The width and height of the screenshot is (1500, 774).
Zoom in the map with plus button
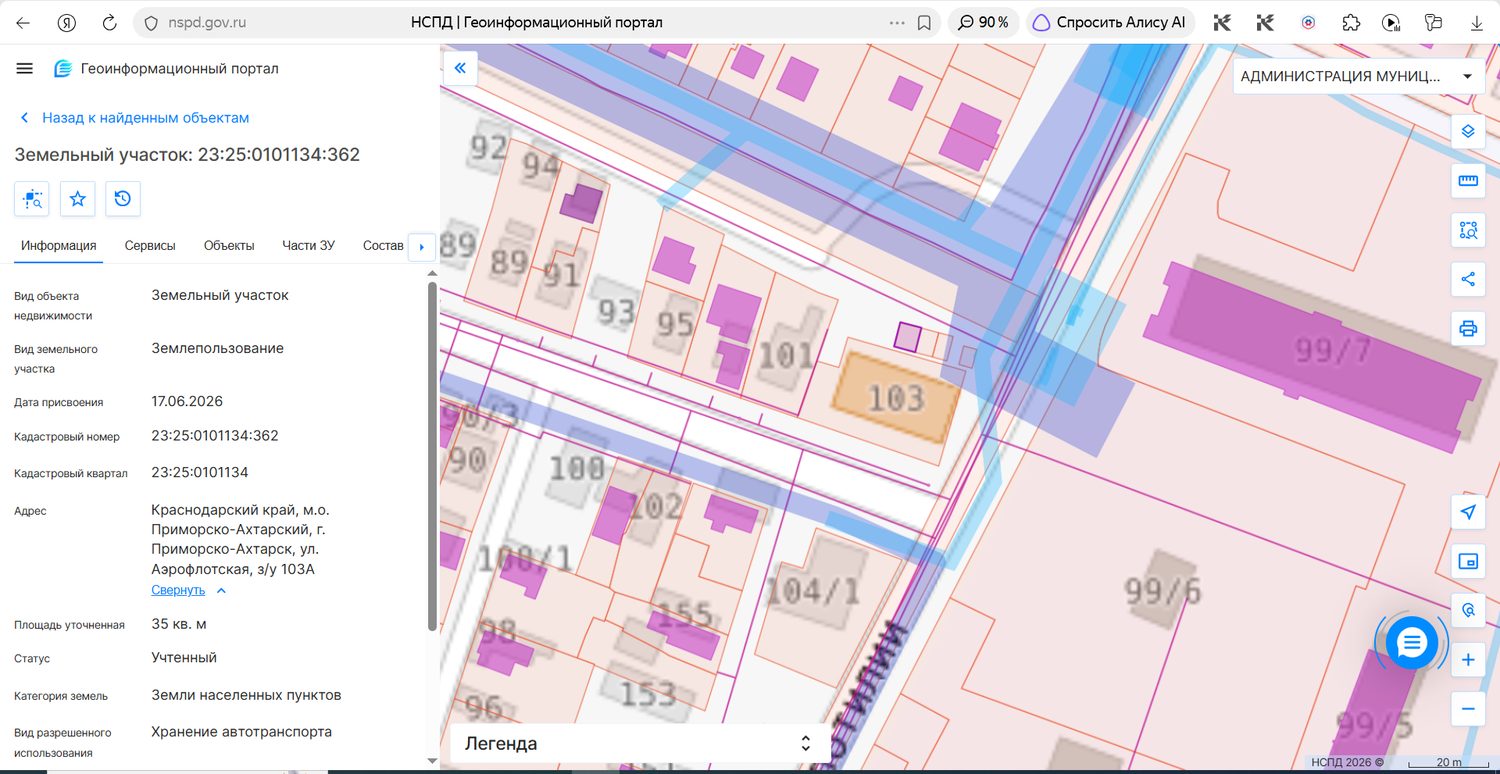pyautogui.click(x=1468, y=660)
